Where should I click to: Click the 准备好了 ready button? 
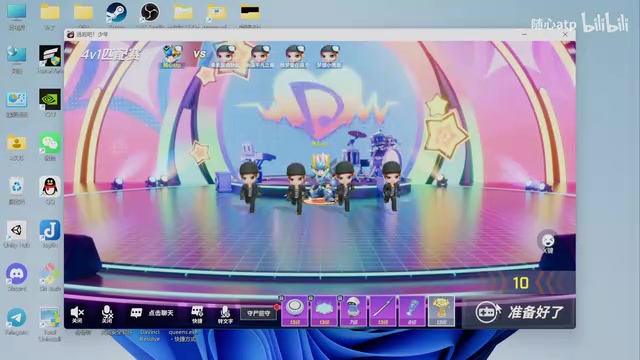520,313
